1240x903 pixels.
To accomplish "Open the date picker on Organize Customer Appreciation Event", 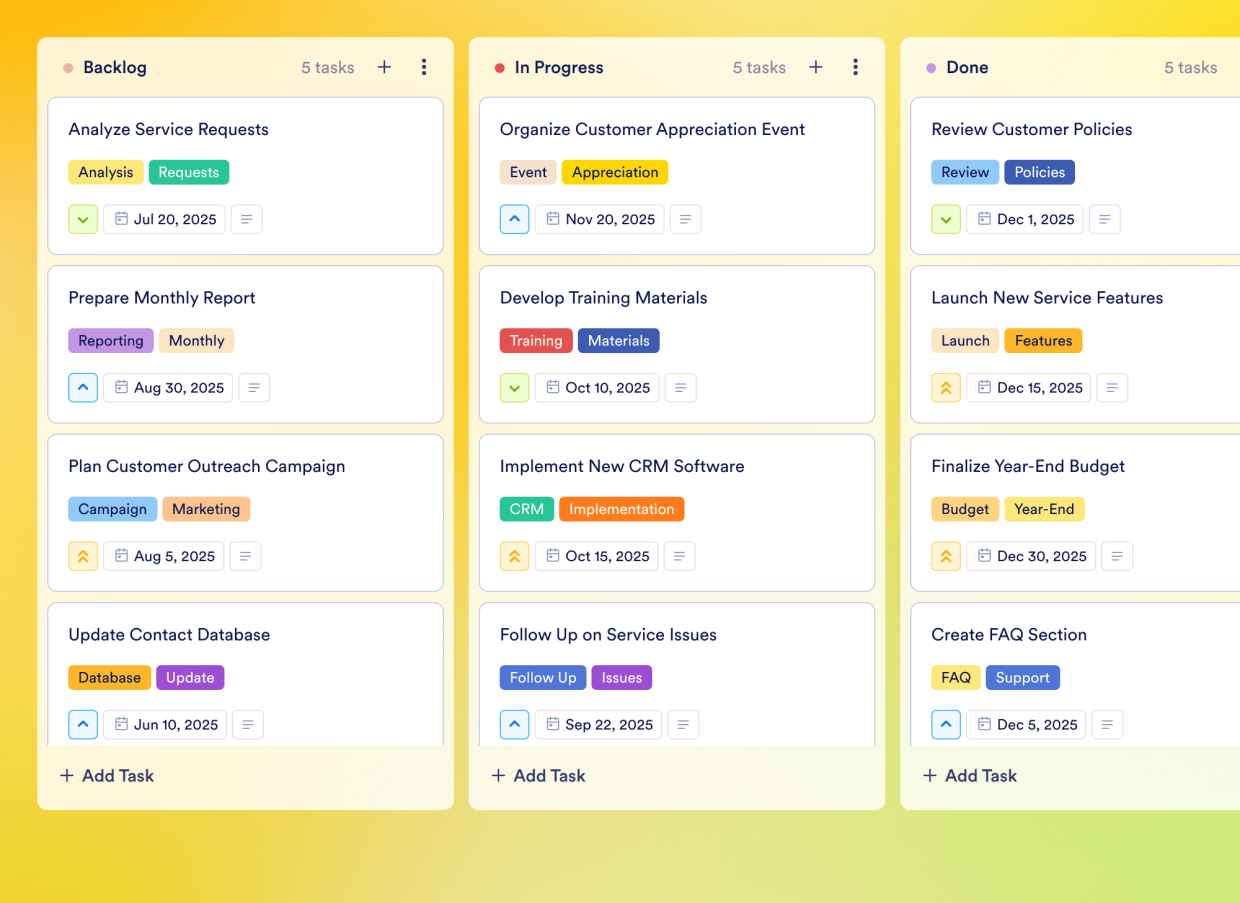I will tap(599, 219).
